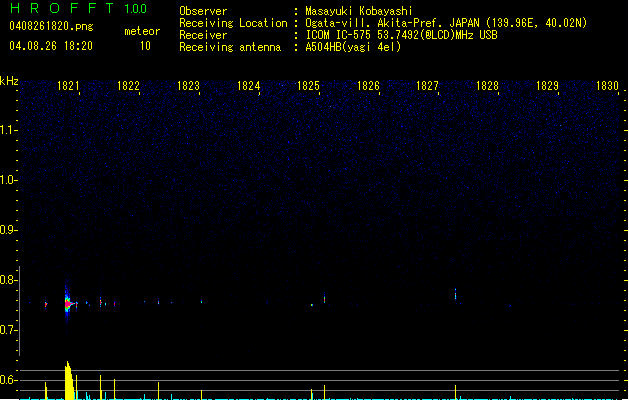Screen dimensions: 629x400
Task: Click the meteor echo just after 1825
Action: pyautogui.click(x=324, y=298)
